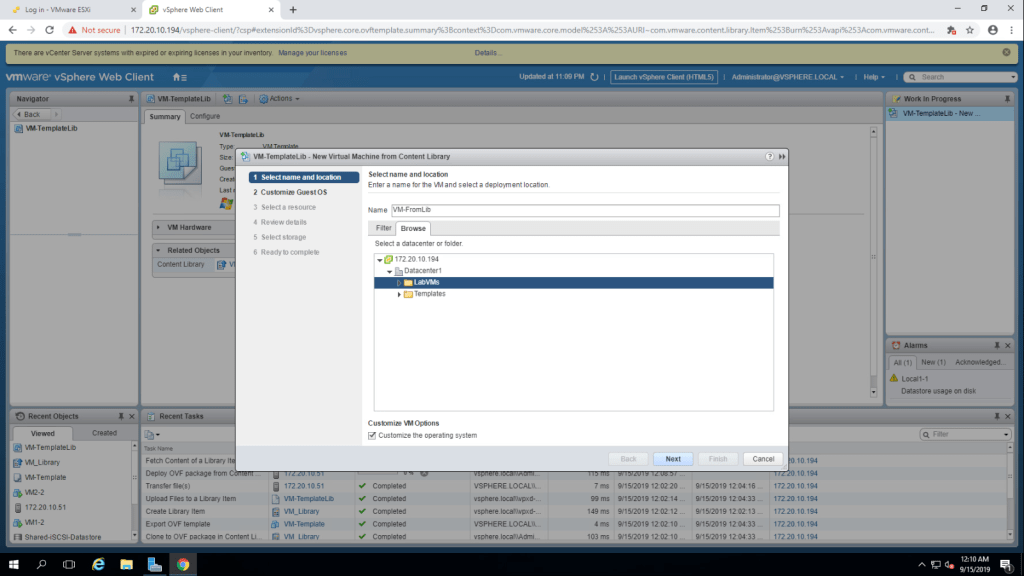The width and height of the screenshot is (1024, 576).
Task: Expand the Templates folder node
Action: [399, 294]
